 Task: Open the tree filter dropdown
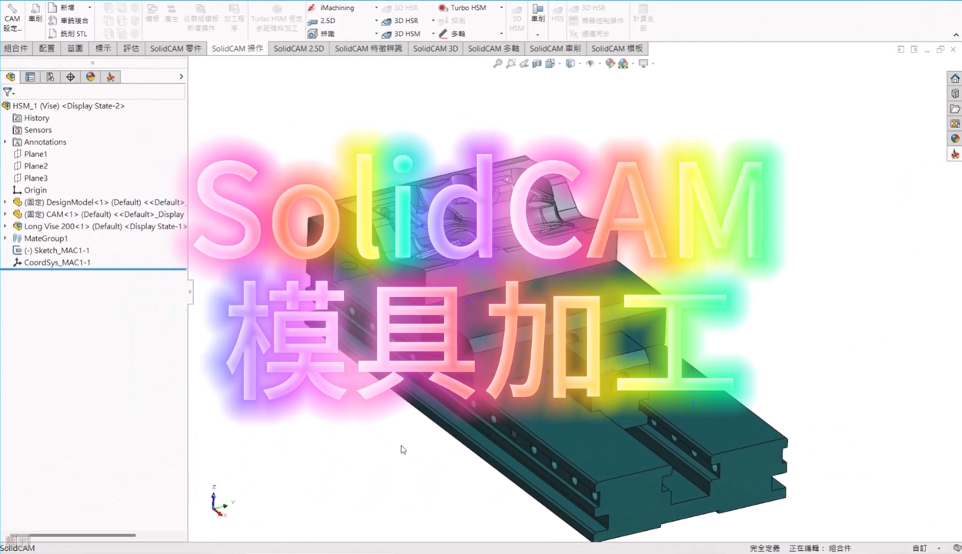pos(9,92)
